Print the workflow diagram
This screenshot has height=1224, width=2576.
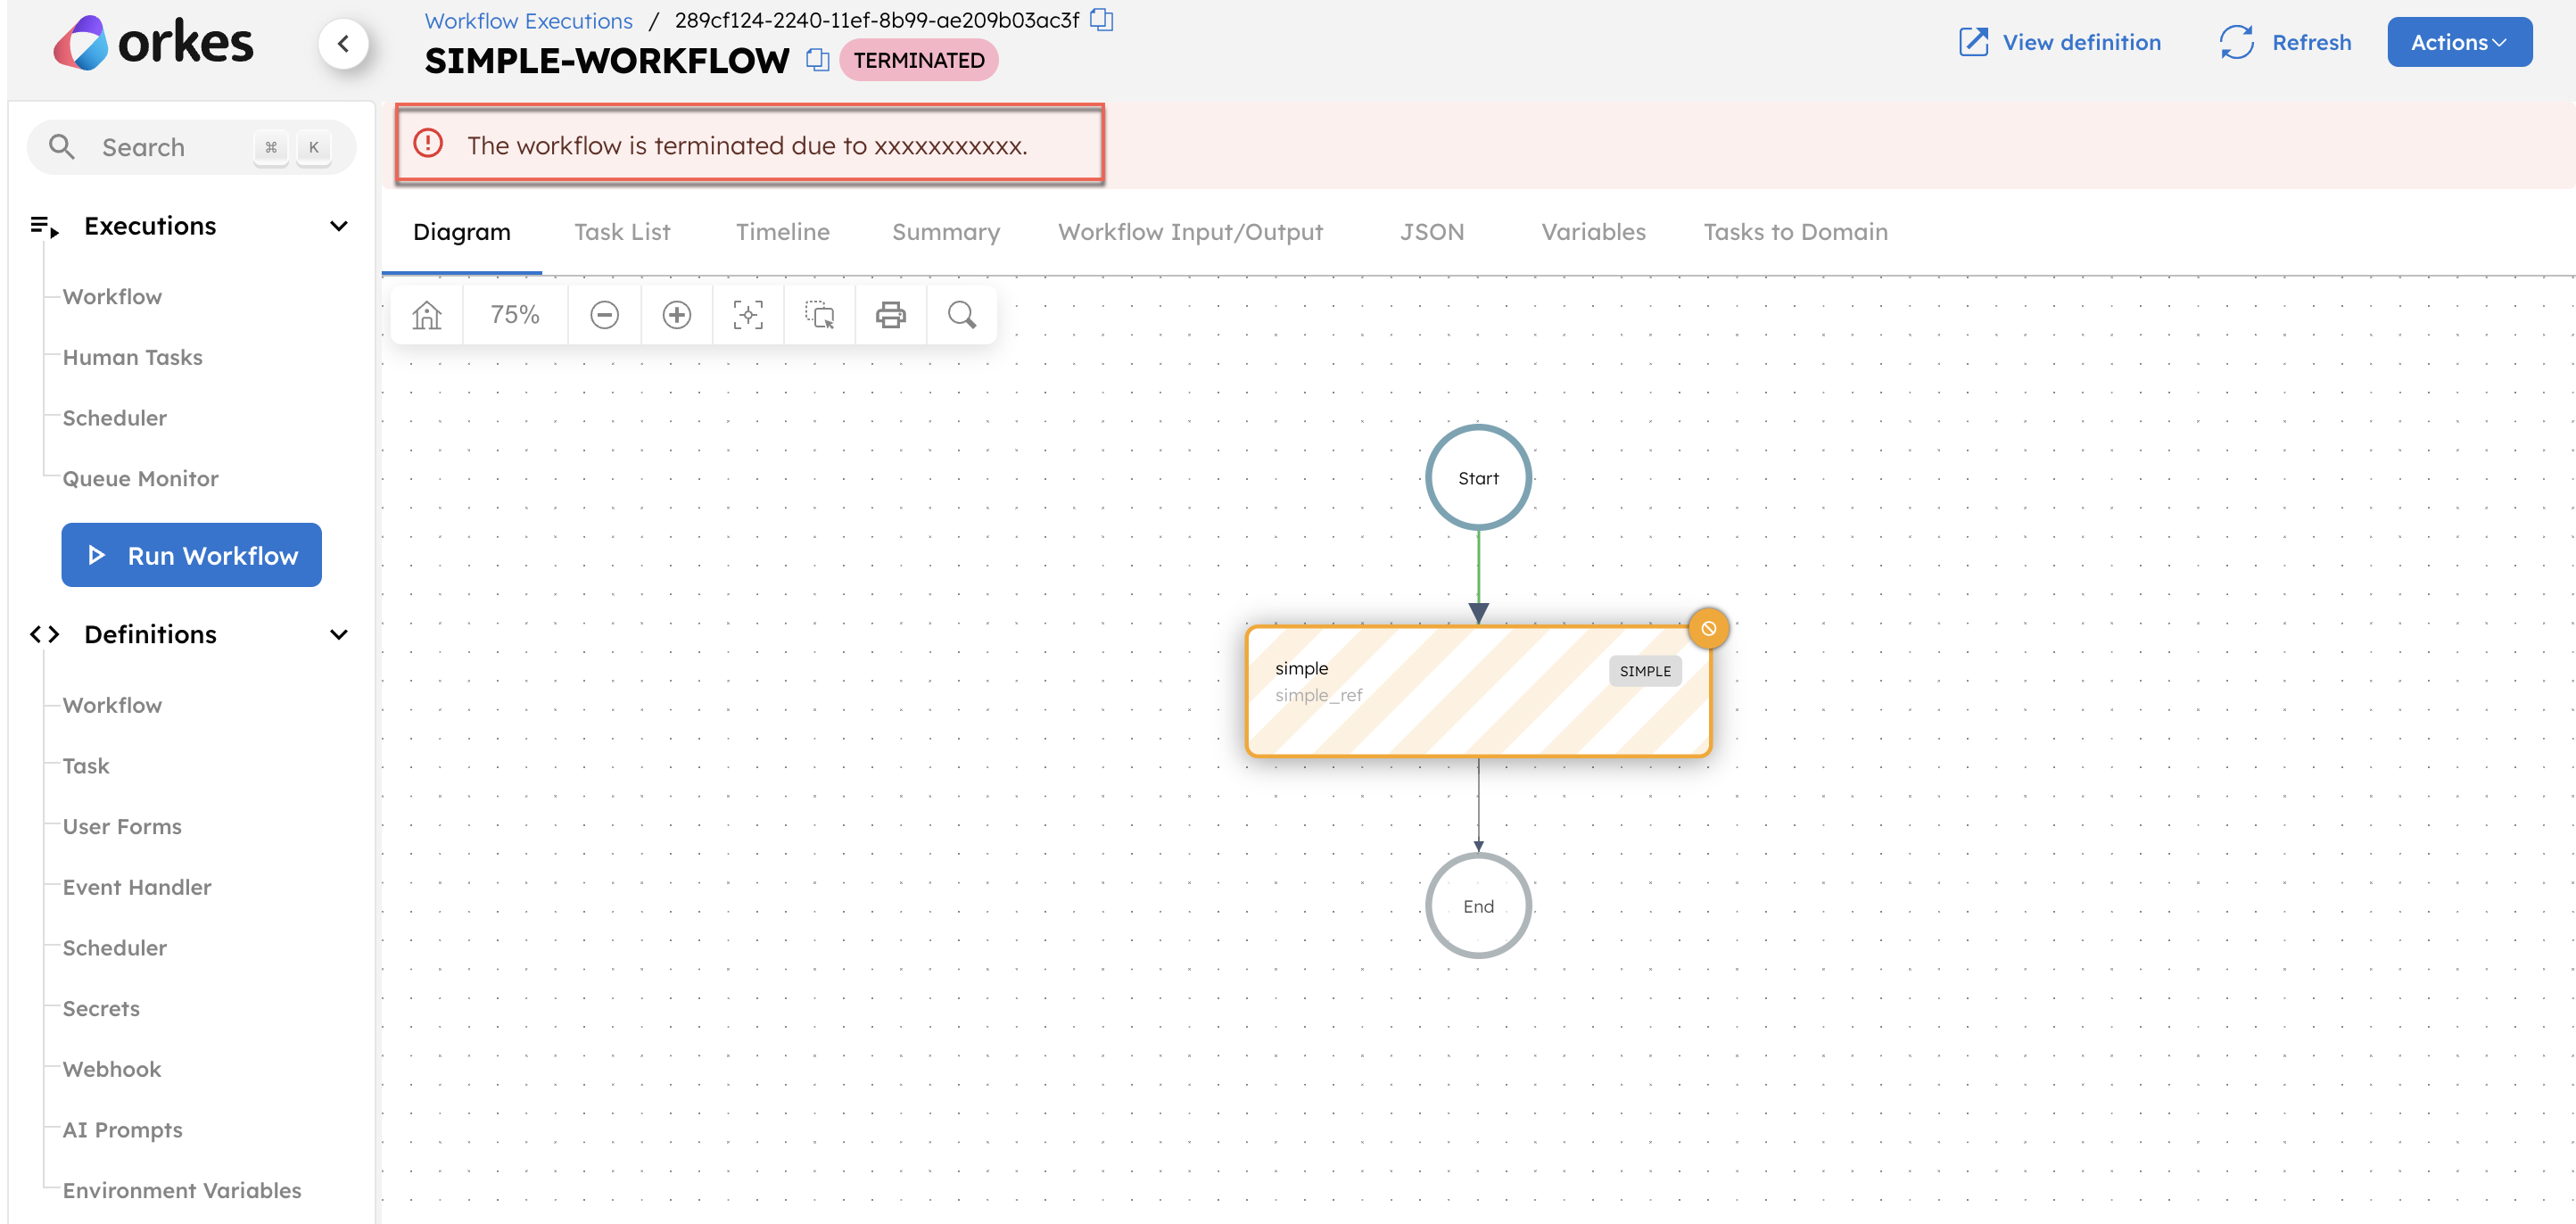point(890,315)
